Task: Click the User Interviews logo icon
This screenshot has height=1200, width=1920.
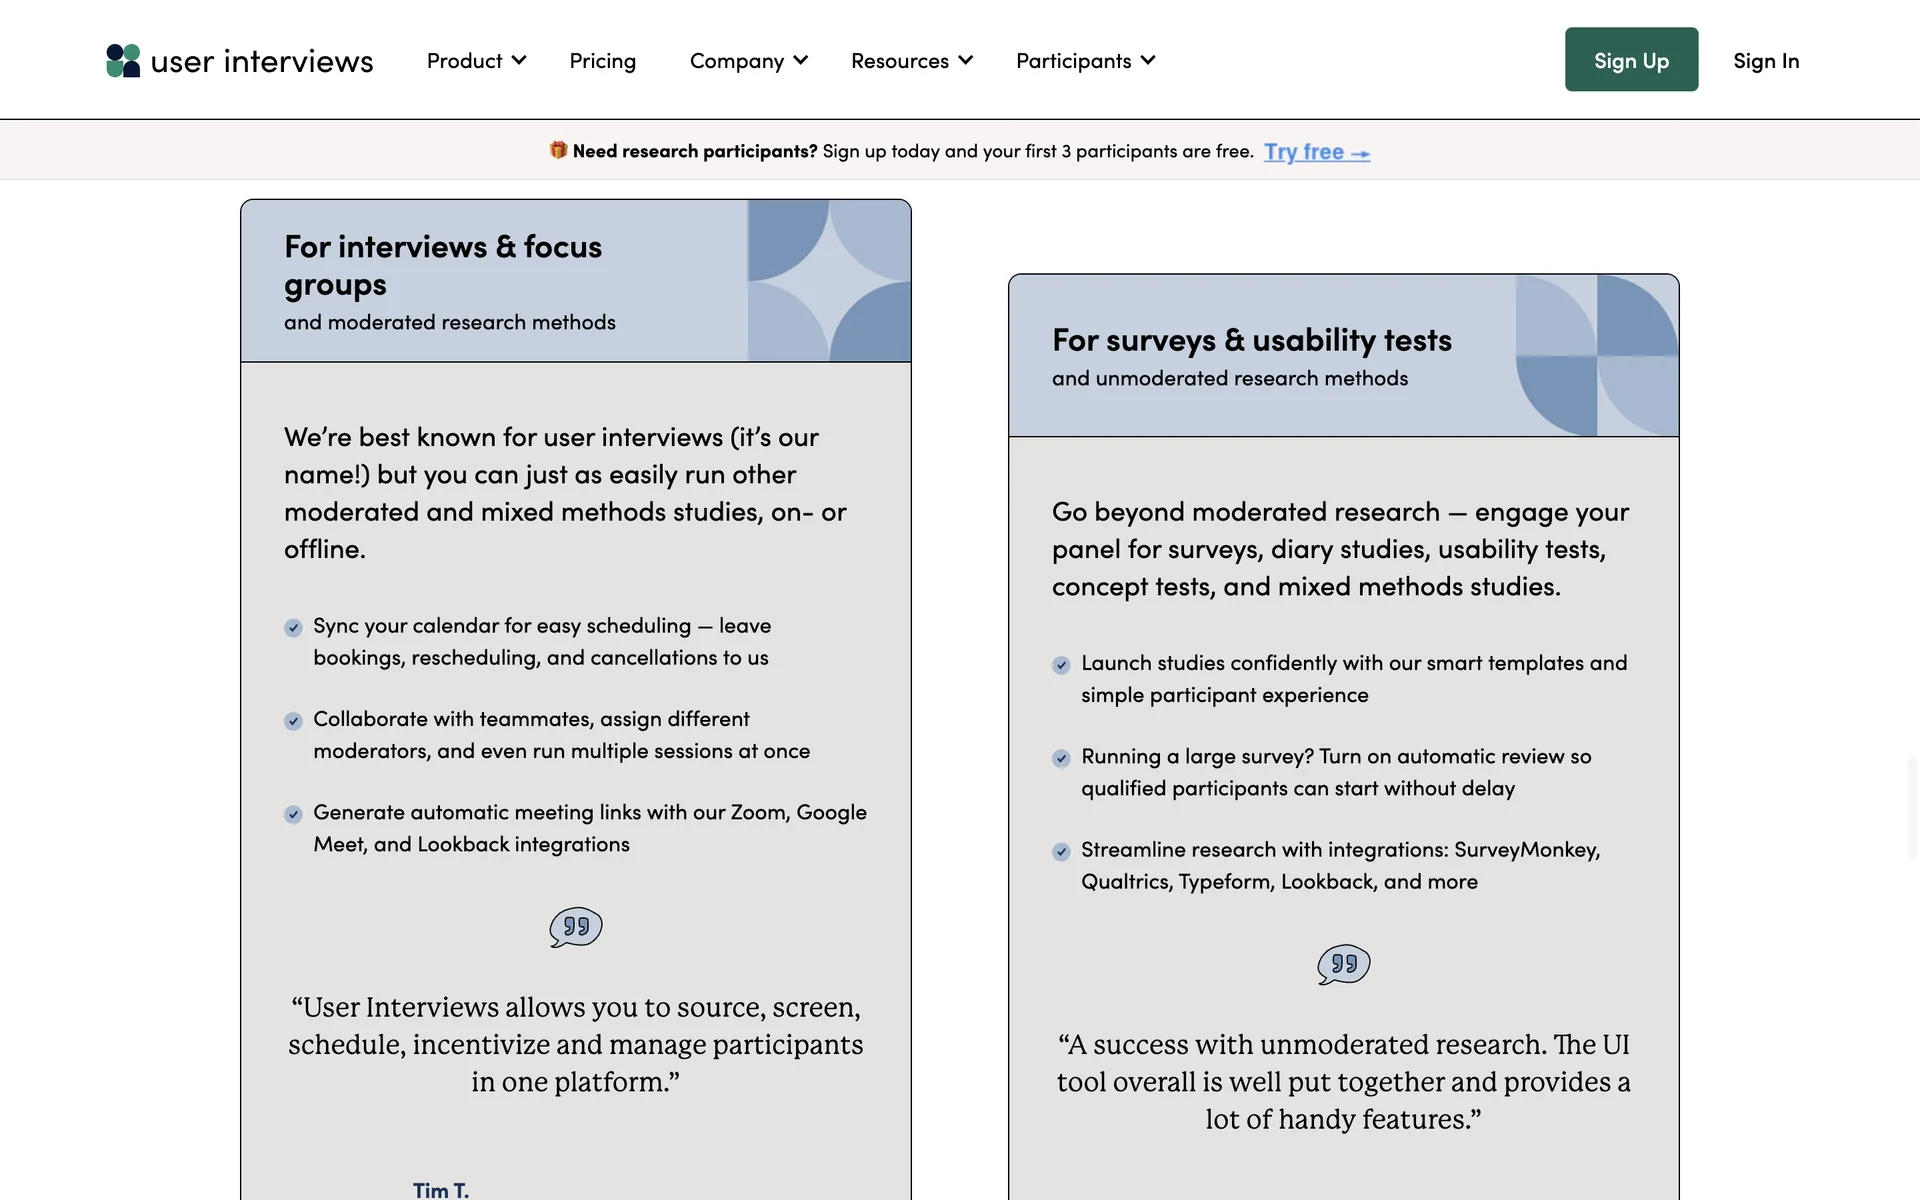Action: click(123, 61)
